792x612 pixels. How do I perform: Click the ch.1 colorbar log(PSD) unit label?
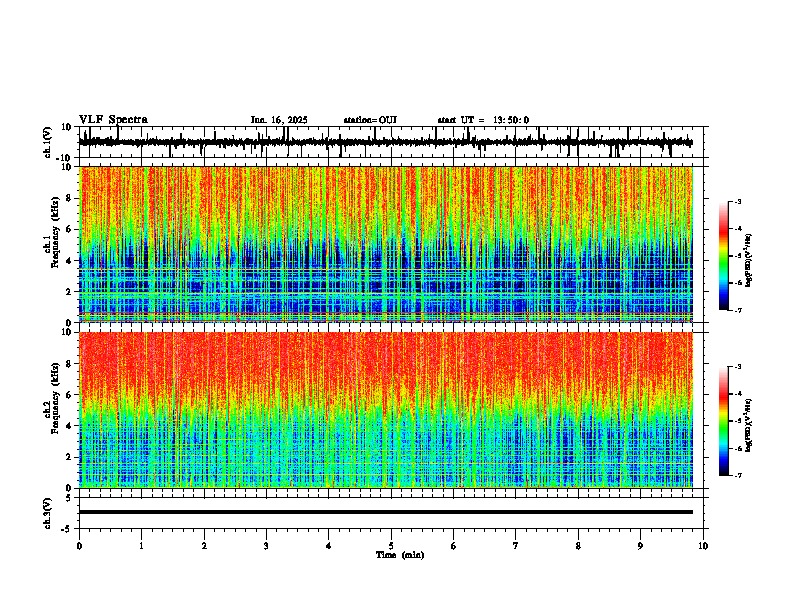749,260
